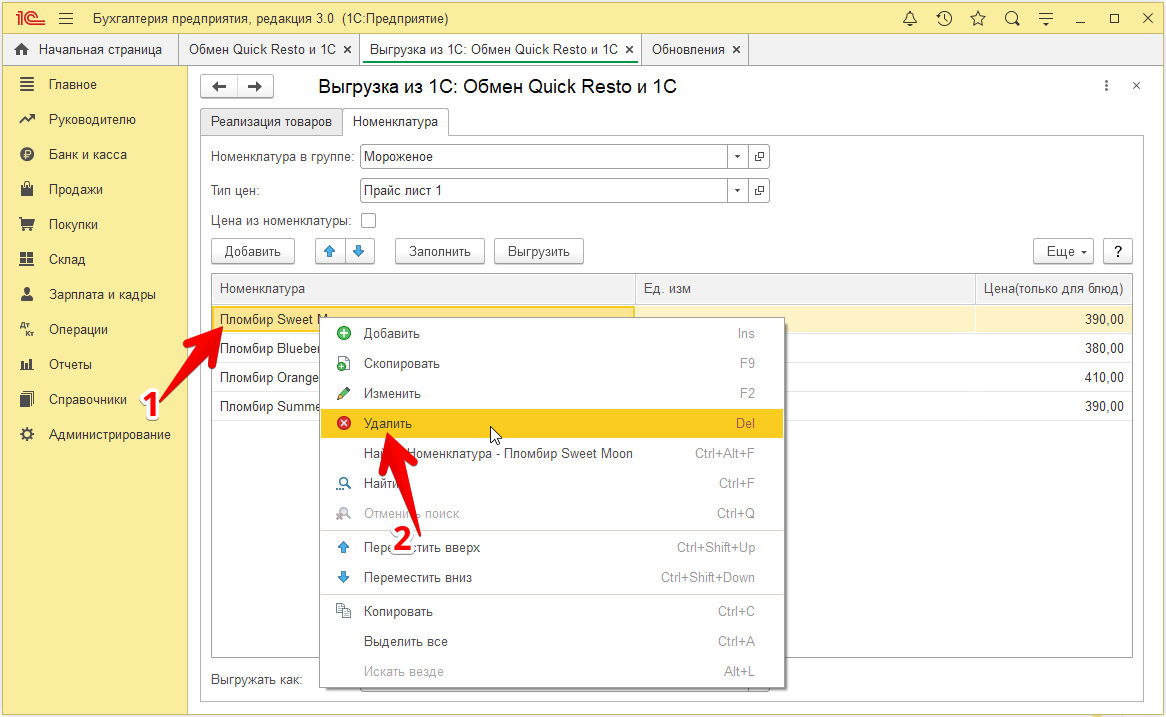The image size is (1166, 717).
Task: Choose Удалить in the context menu
Action: tap(552, 423)
